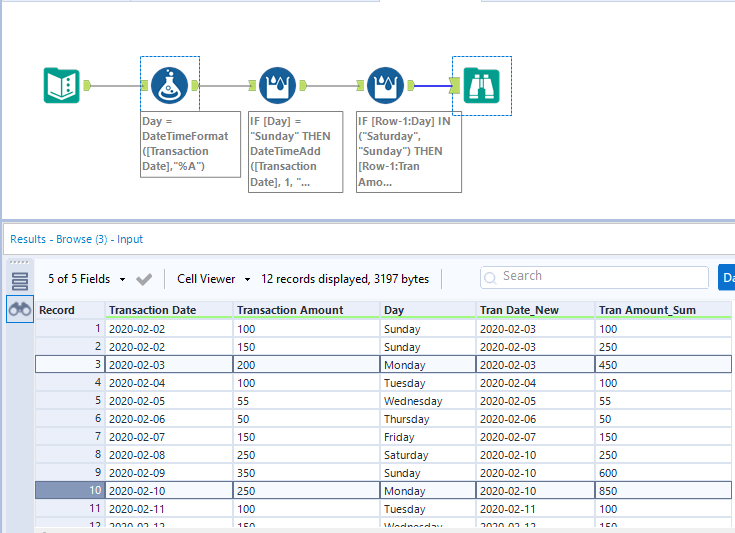The image size is (735, 533).
Task: Click Tran Date_New cell 2020-02-06
Action: (535, 419)
